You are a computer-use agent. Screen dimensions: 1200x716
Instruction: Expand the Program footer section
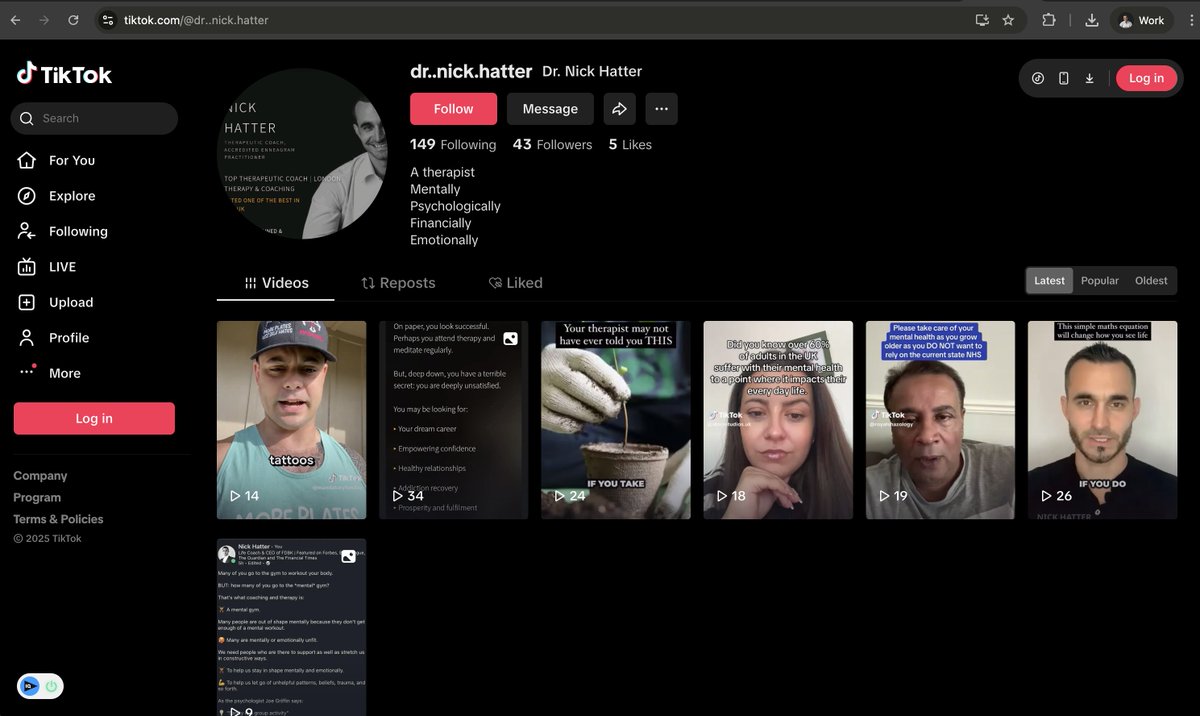pos(37,497)
